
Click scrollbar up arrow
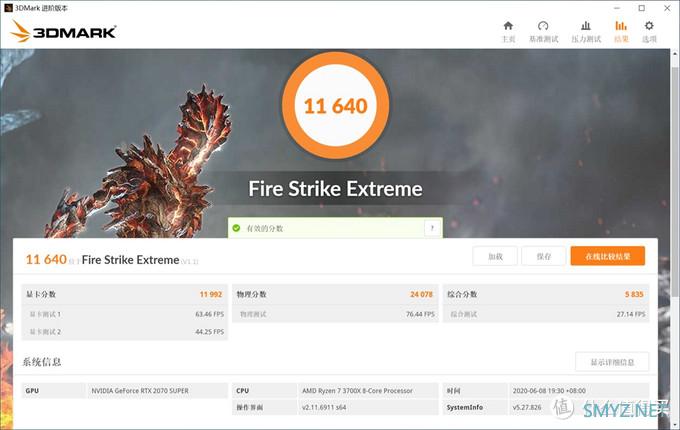675,54
